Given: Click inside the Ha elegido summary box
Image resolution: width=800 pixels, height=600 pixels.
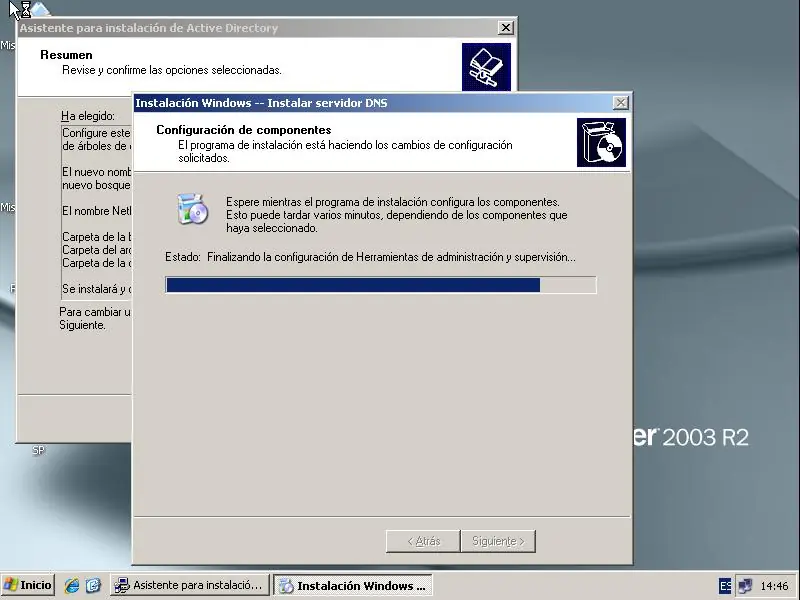Looking at the screenshot, I should pyautogui.click(x=96, y=211).
